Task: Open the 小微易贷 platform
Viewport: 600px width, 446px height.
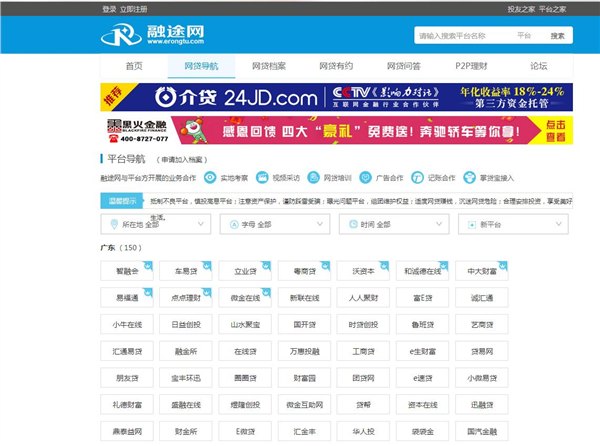Action: point(482,378)
